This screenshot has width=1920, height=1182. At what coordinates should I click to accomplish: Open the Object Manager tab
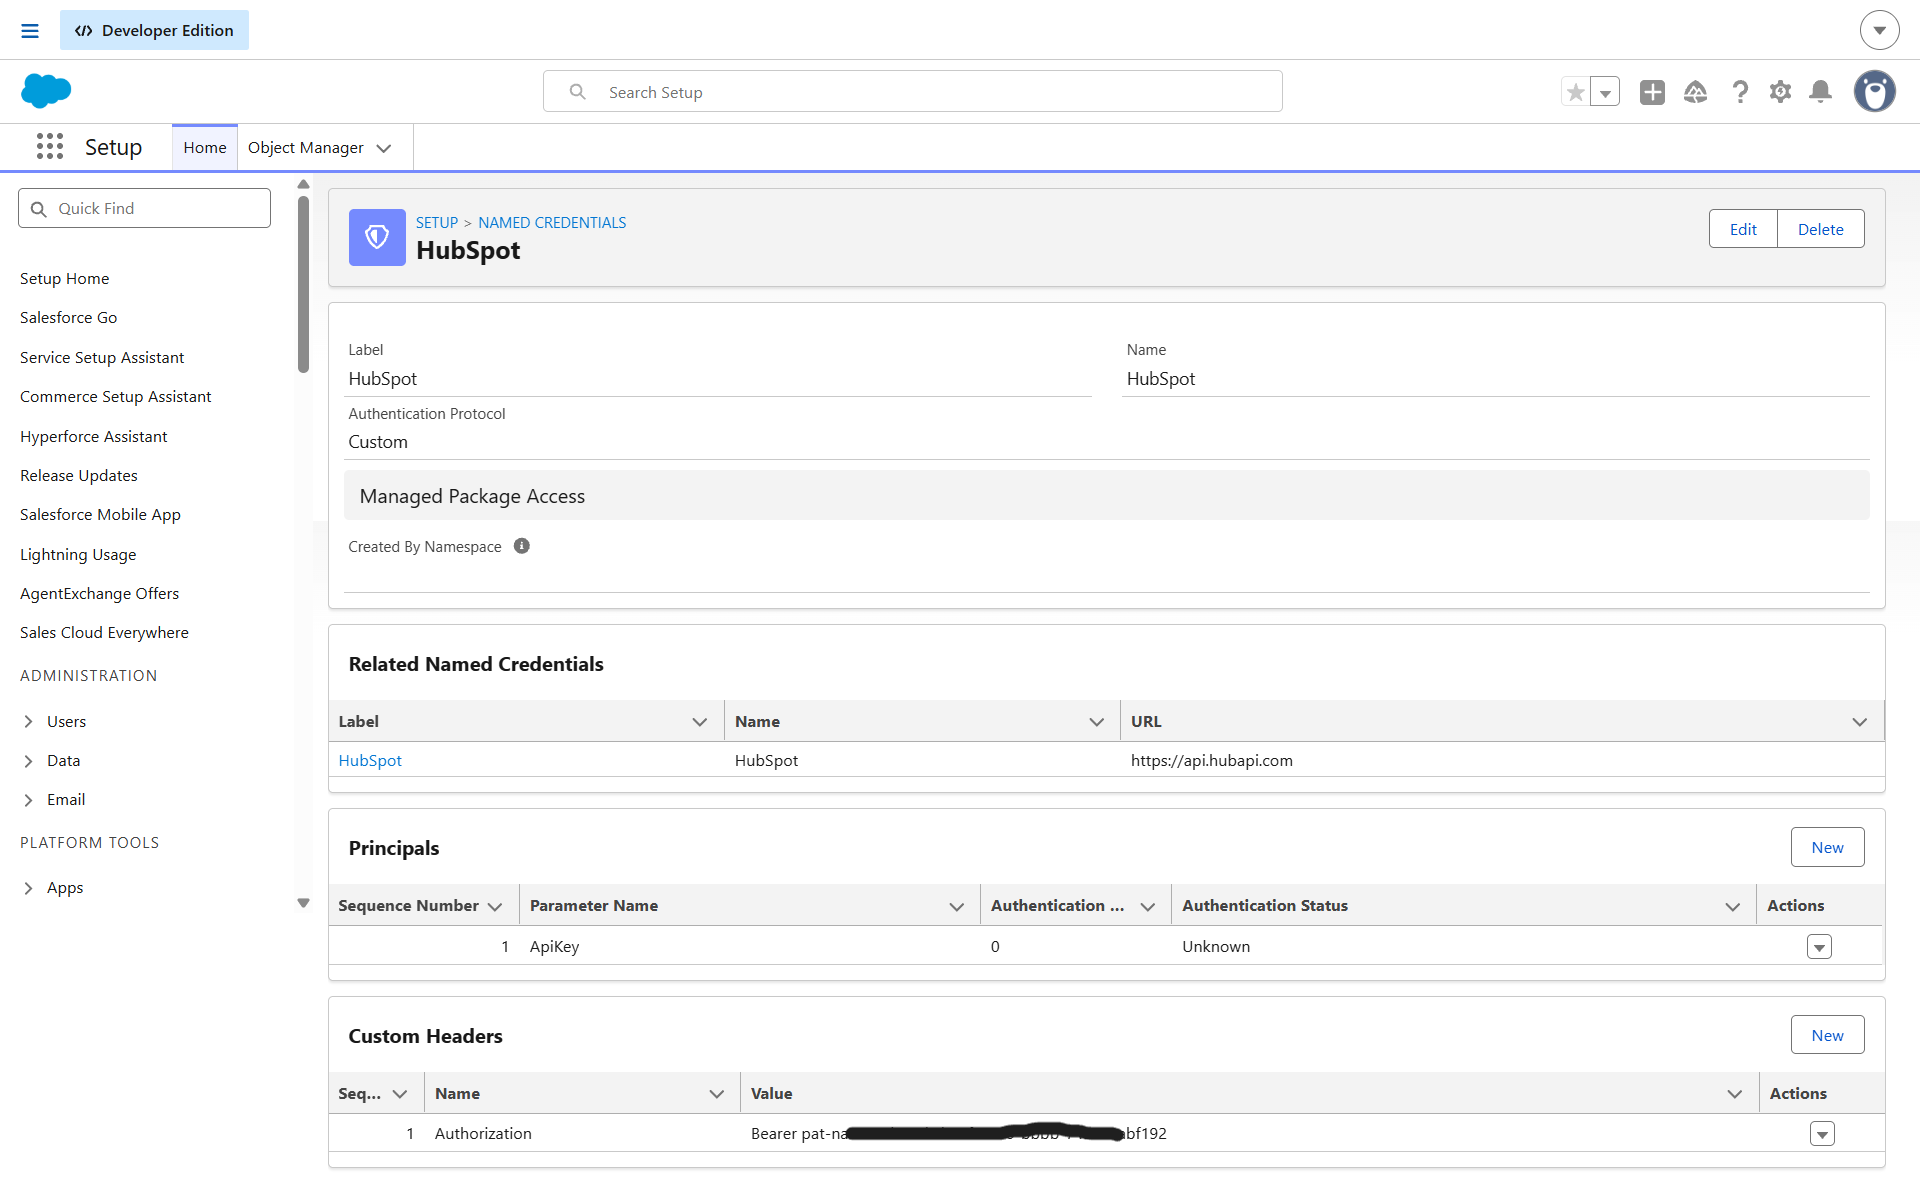tap(306, 148)
